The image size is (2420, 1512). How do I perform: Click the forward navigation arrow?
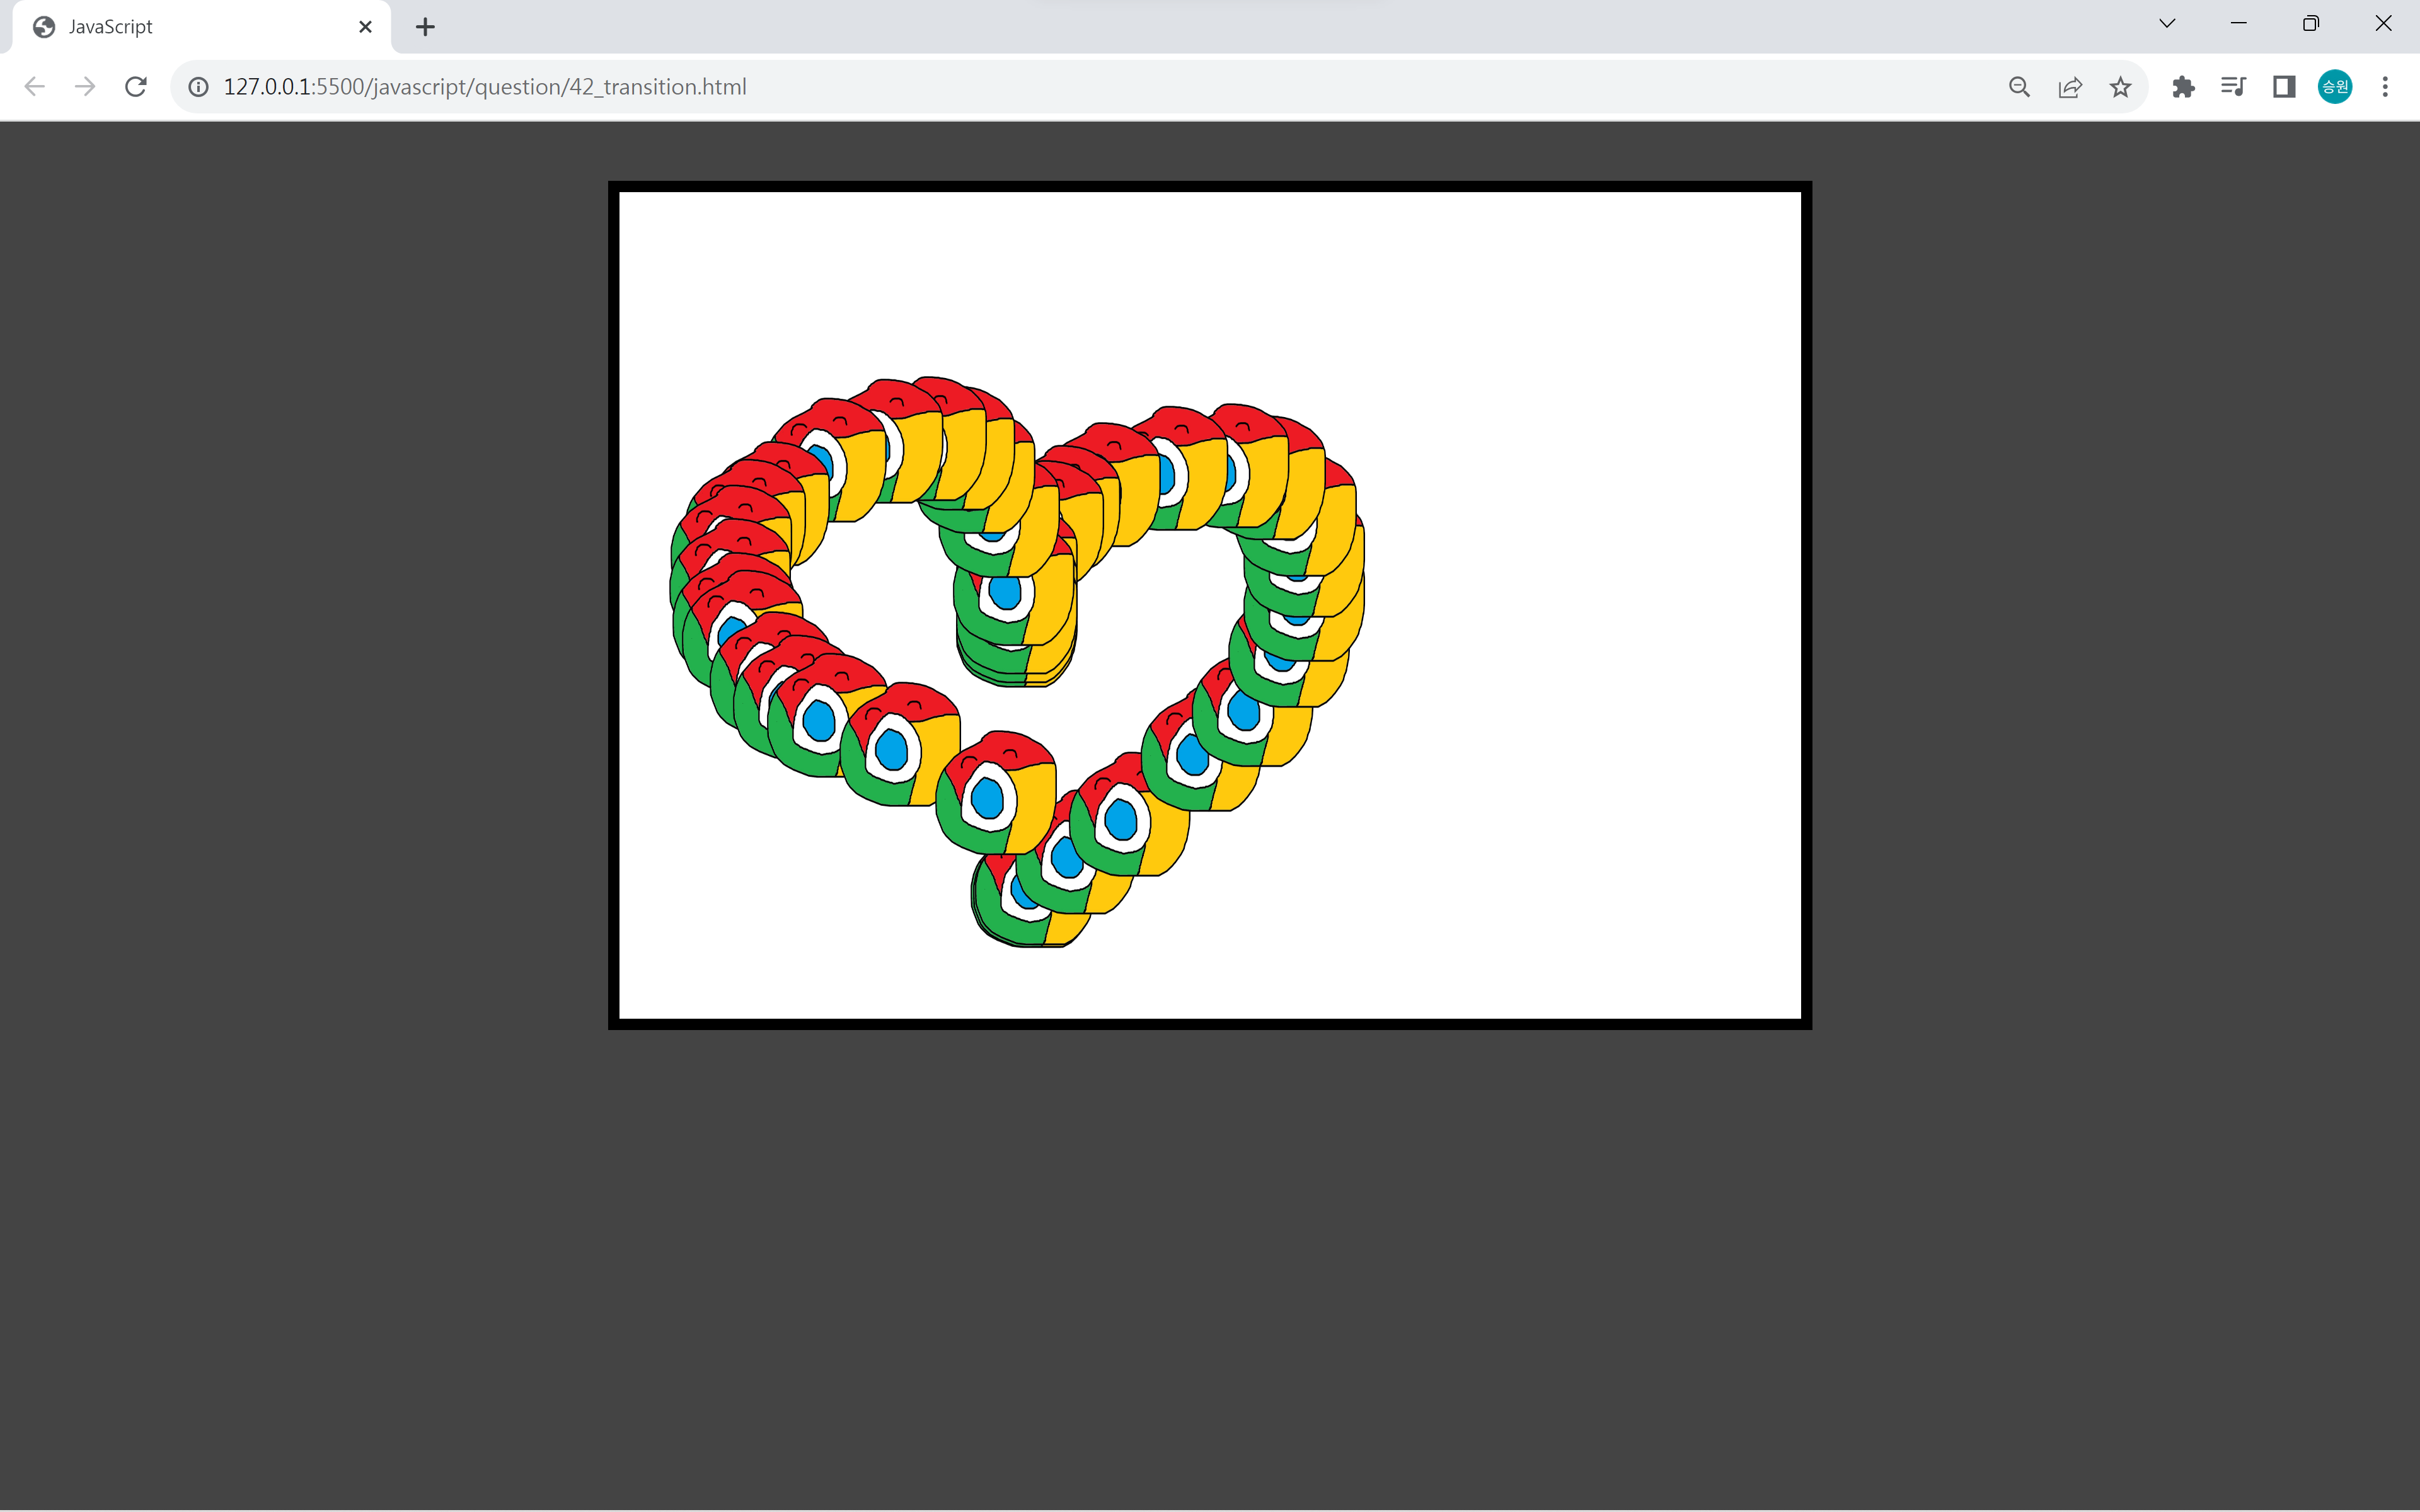coord(85,87)
